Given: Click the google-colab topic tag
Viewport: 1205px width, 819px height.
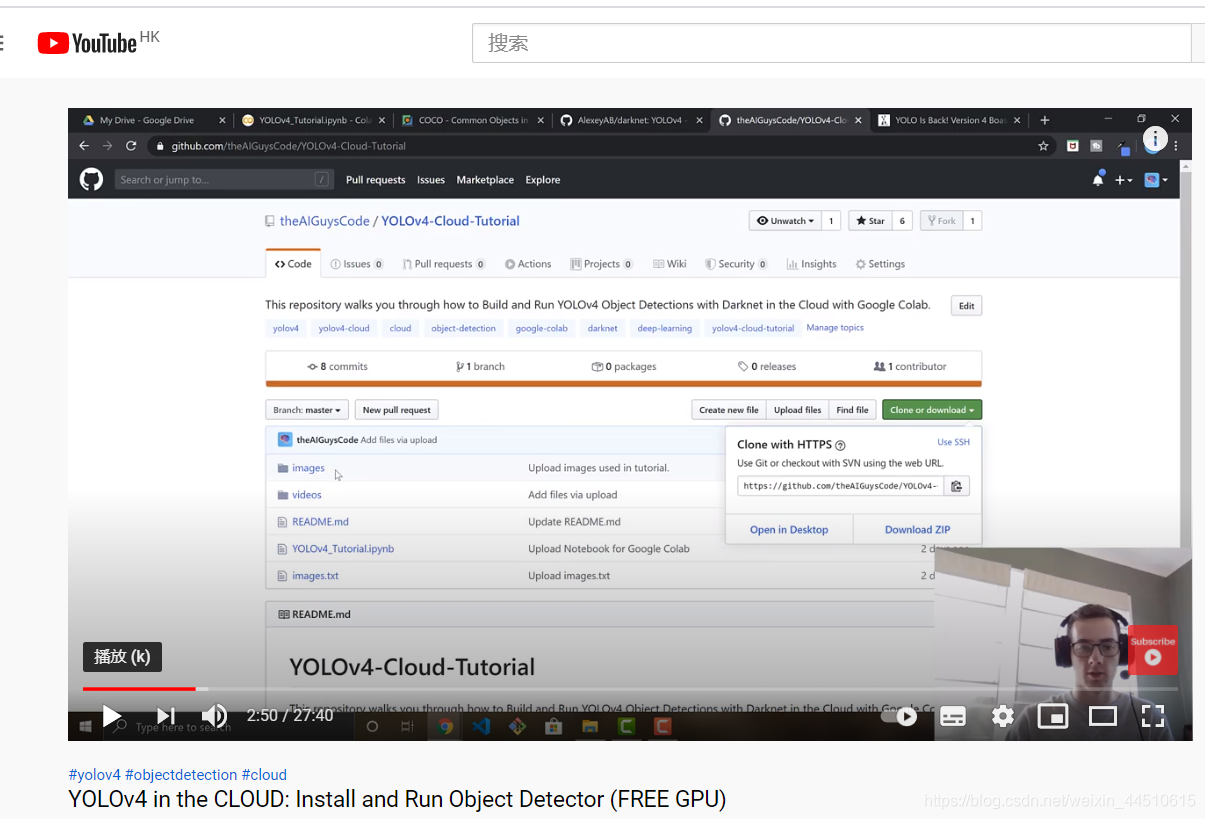Looking at the screenshot, I should coord(542,328).
